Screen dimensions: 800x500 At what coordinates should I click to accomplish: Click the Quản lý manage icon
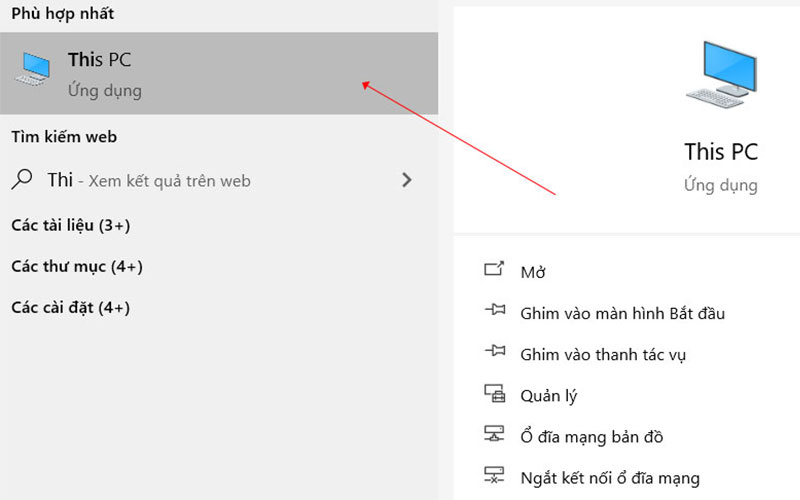tap(494, 393)
